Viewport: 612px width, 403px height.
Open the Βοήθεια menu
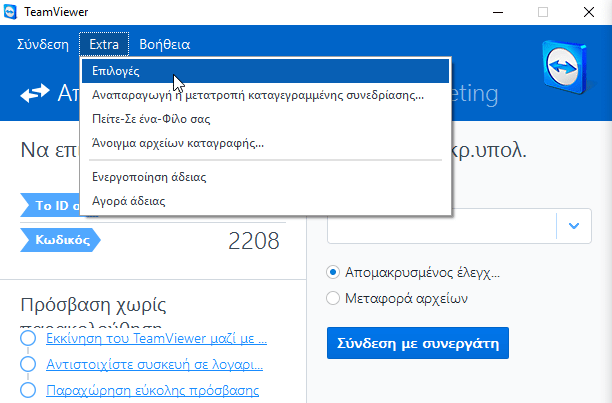(x=165, y=44)
